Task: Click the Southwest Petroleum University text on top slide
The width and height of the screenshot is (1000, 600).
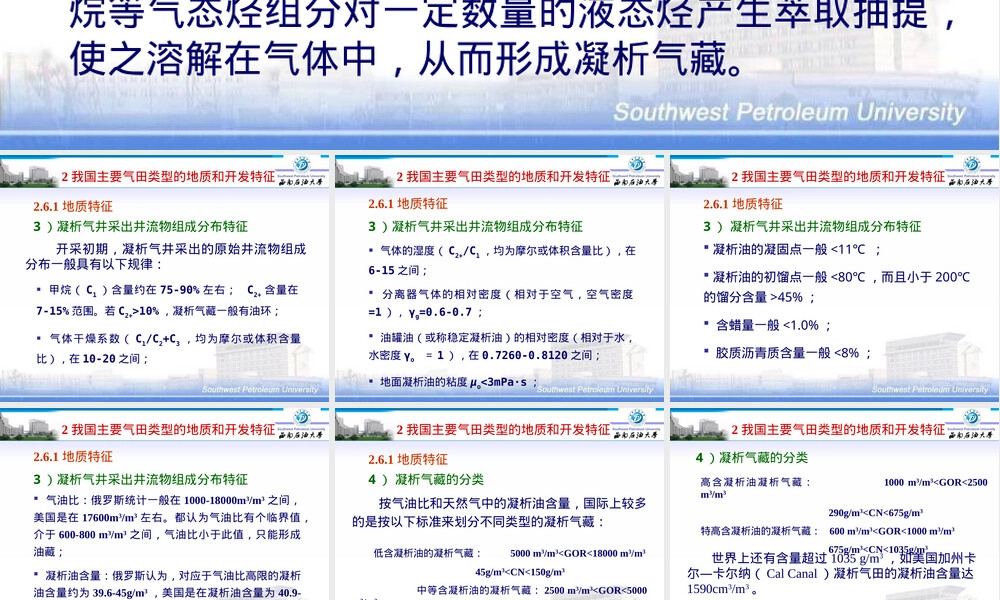Action: pyautogui.click(x=790, y=112)
